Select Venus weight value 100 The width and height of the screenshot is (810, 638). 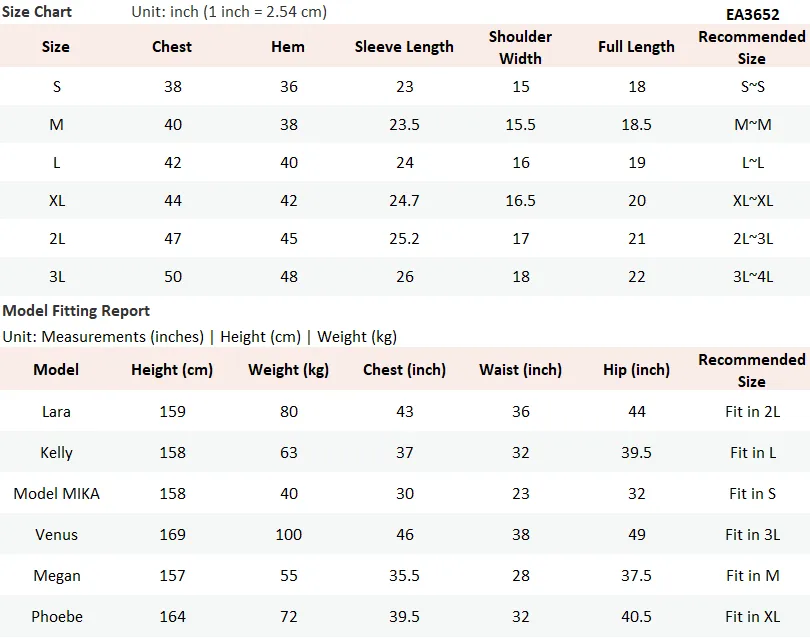pos(288,535)
